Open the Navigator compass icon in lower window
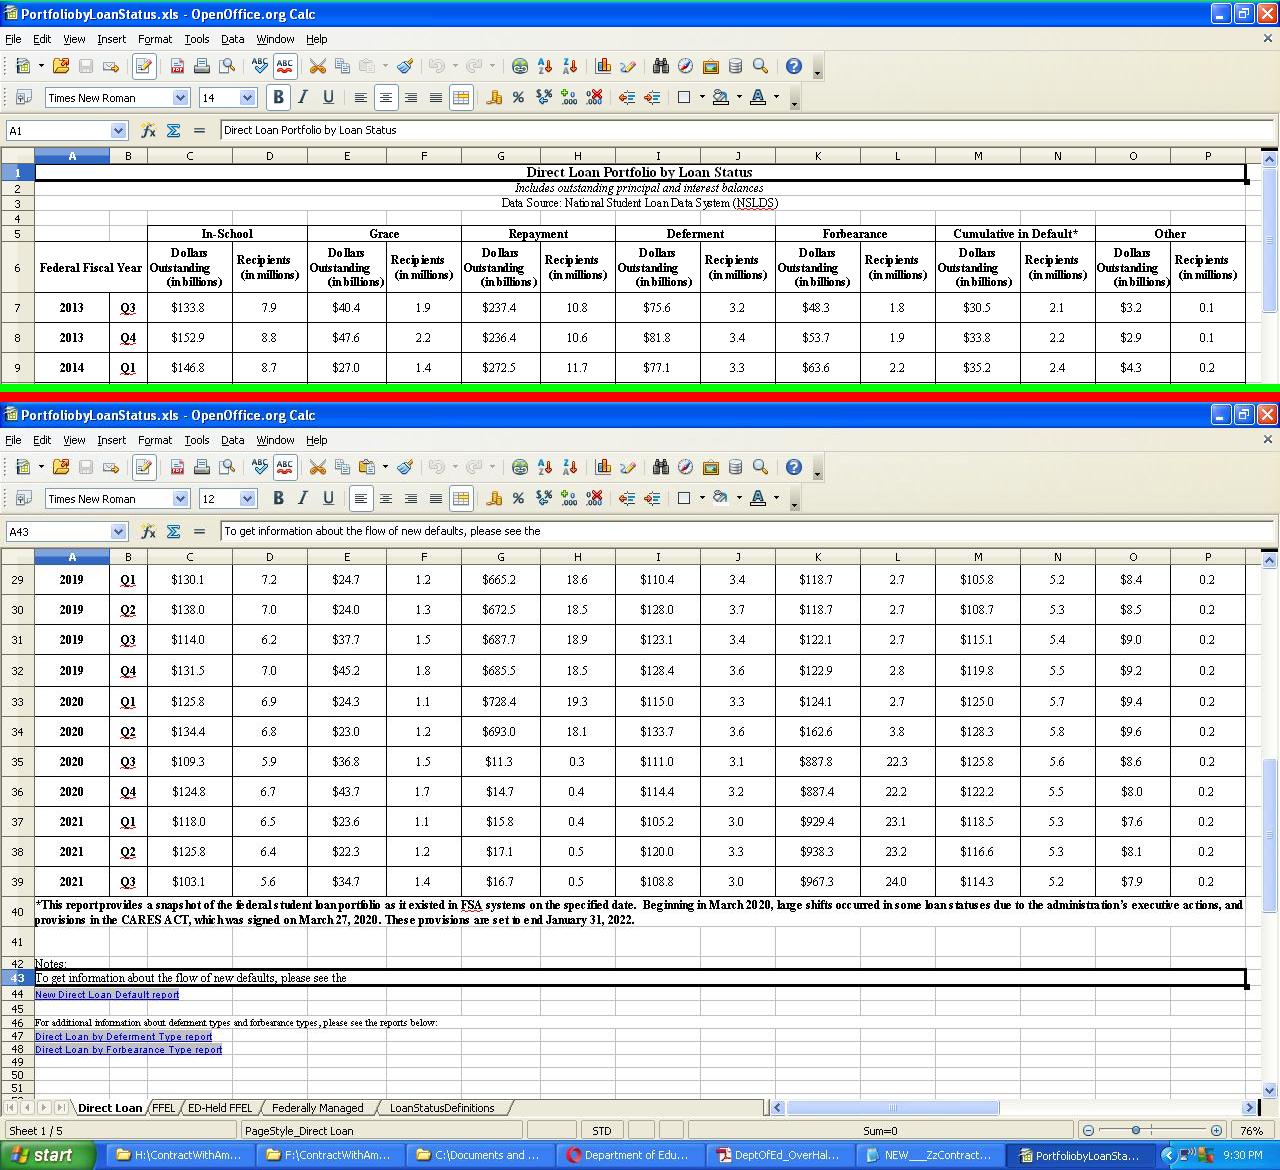The width and height of the screenshot is (1280, 1170). click(x=685, y=467)
